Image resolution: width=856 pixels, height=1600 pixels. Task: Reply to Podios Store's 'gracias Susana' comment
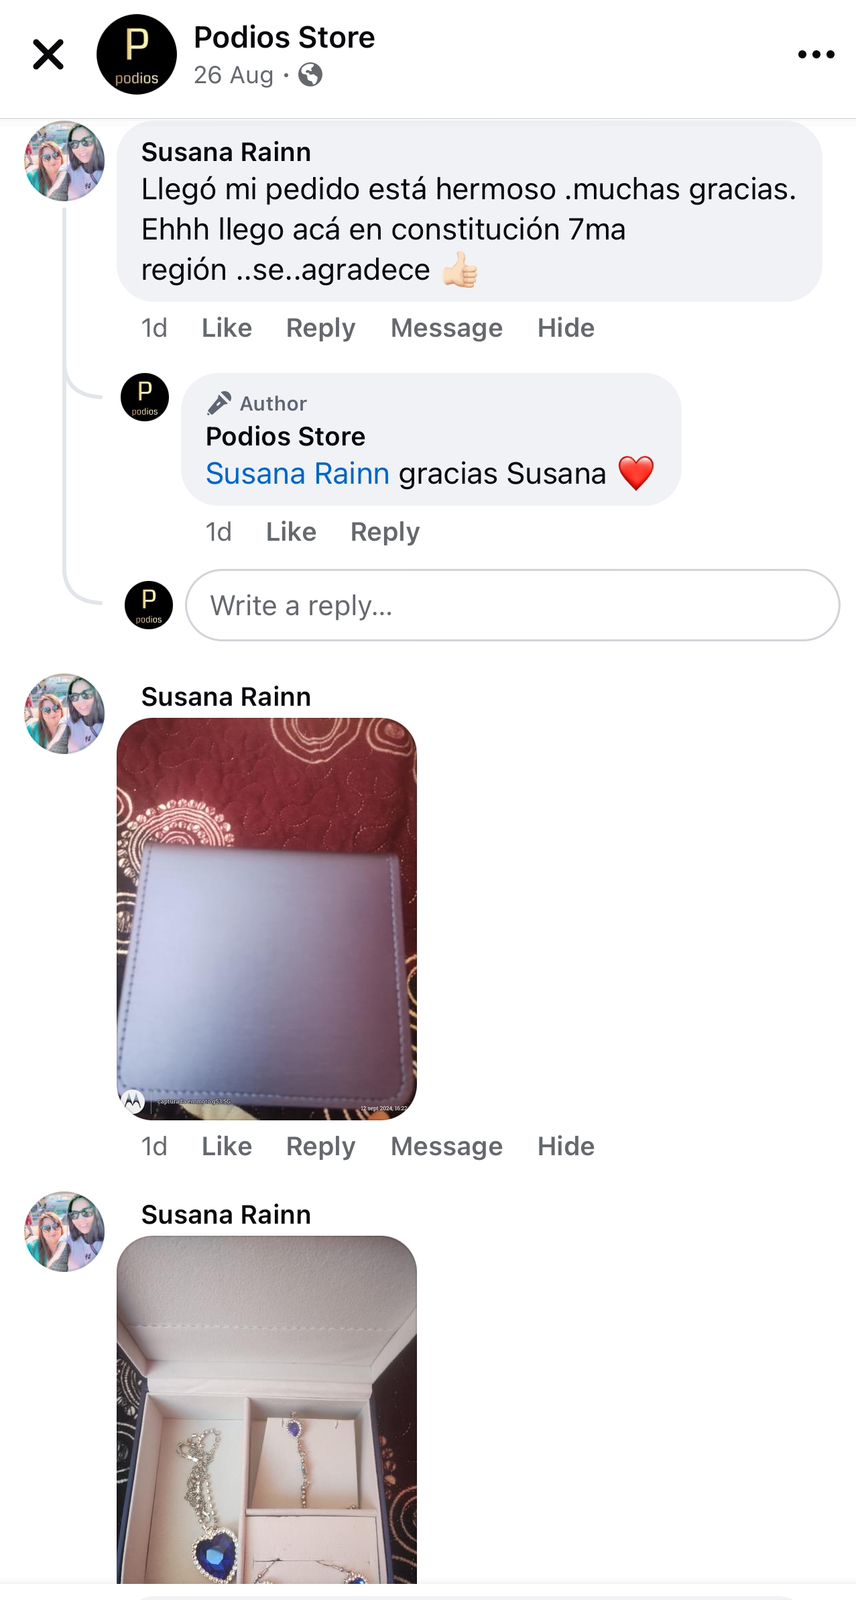tap(385, 532)
